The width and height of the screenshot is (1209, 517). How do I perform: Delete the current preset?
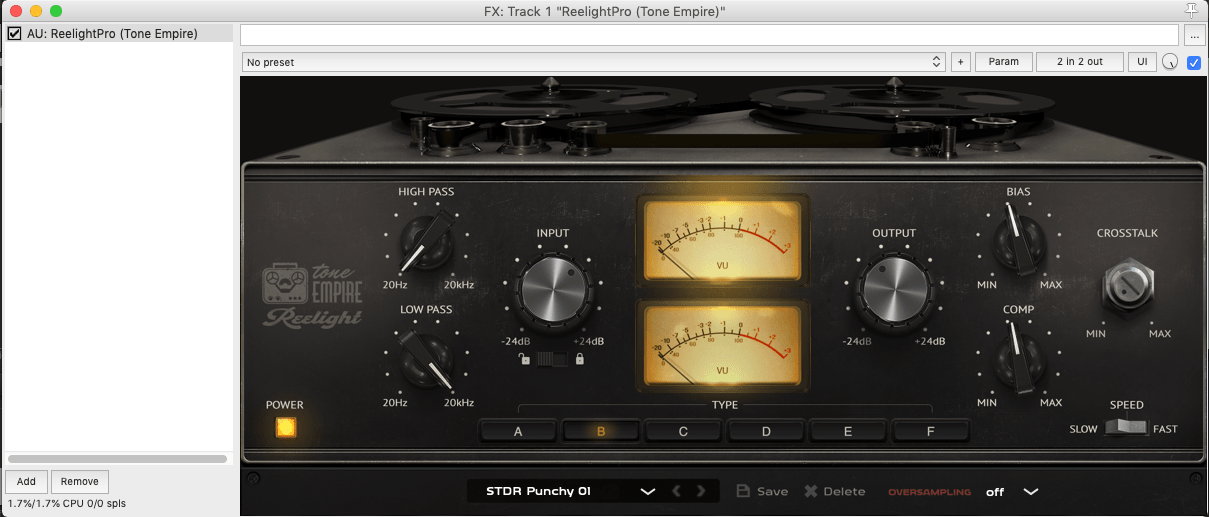coord(835,491)
